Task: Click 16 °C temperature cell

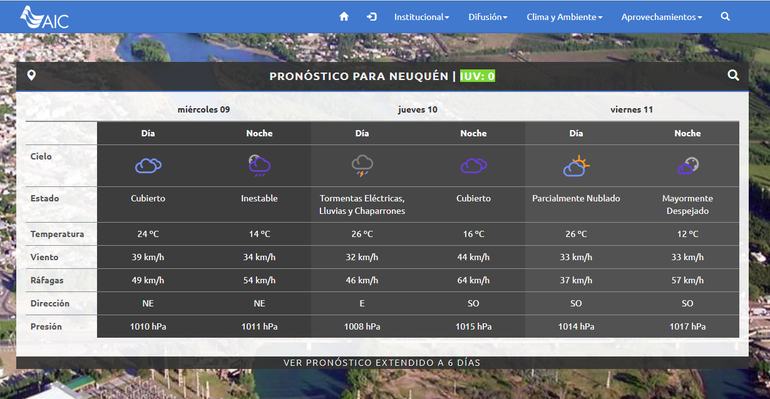Action: tap(473, 234)
